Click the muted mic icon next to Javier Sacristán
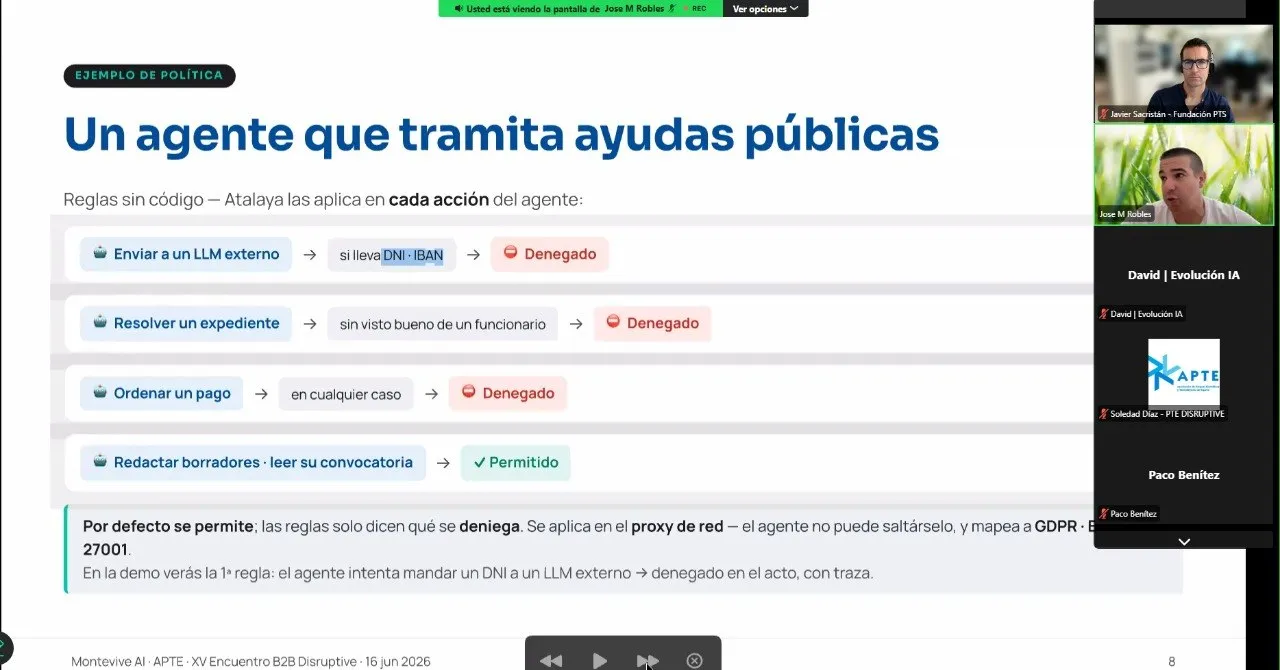1280x670 pixels. pyautogui.click(x=1104, y=114)
